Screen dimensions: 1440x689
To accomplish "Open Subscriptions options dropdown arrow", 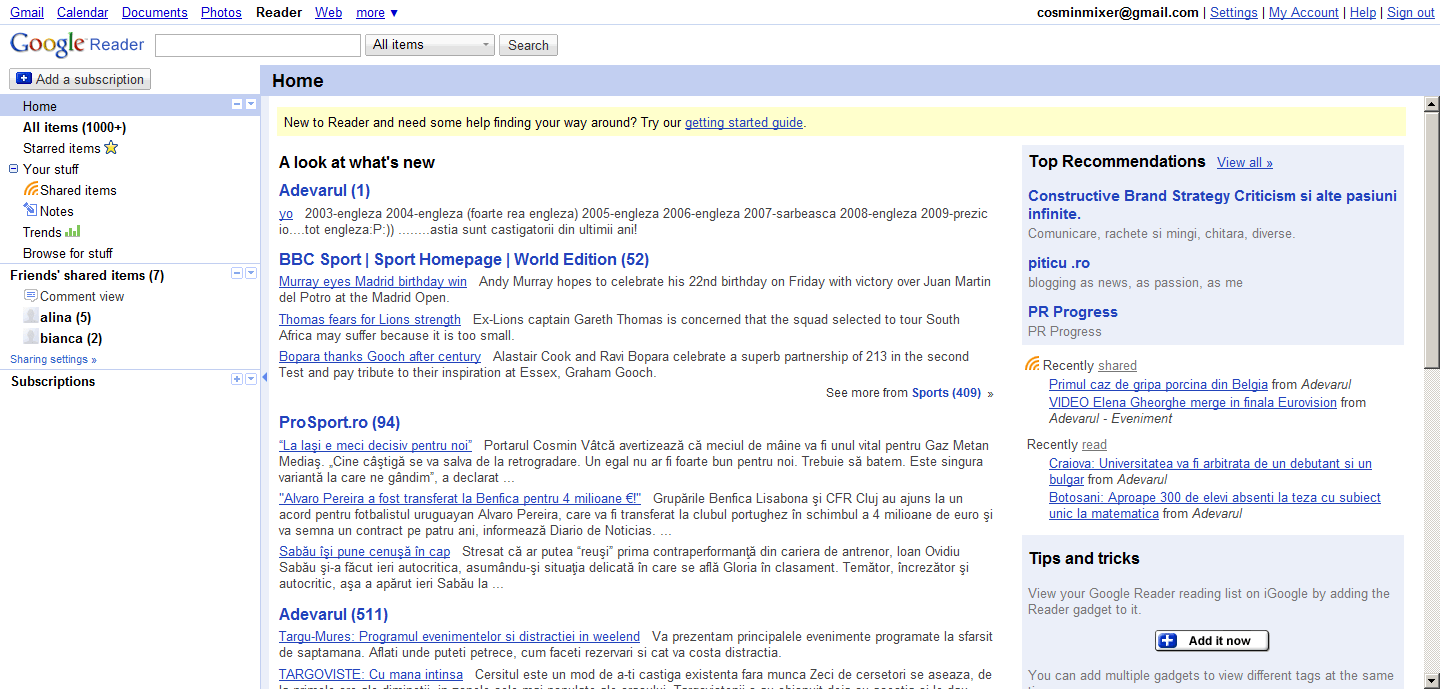I will point(251,379).
